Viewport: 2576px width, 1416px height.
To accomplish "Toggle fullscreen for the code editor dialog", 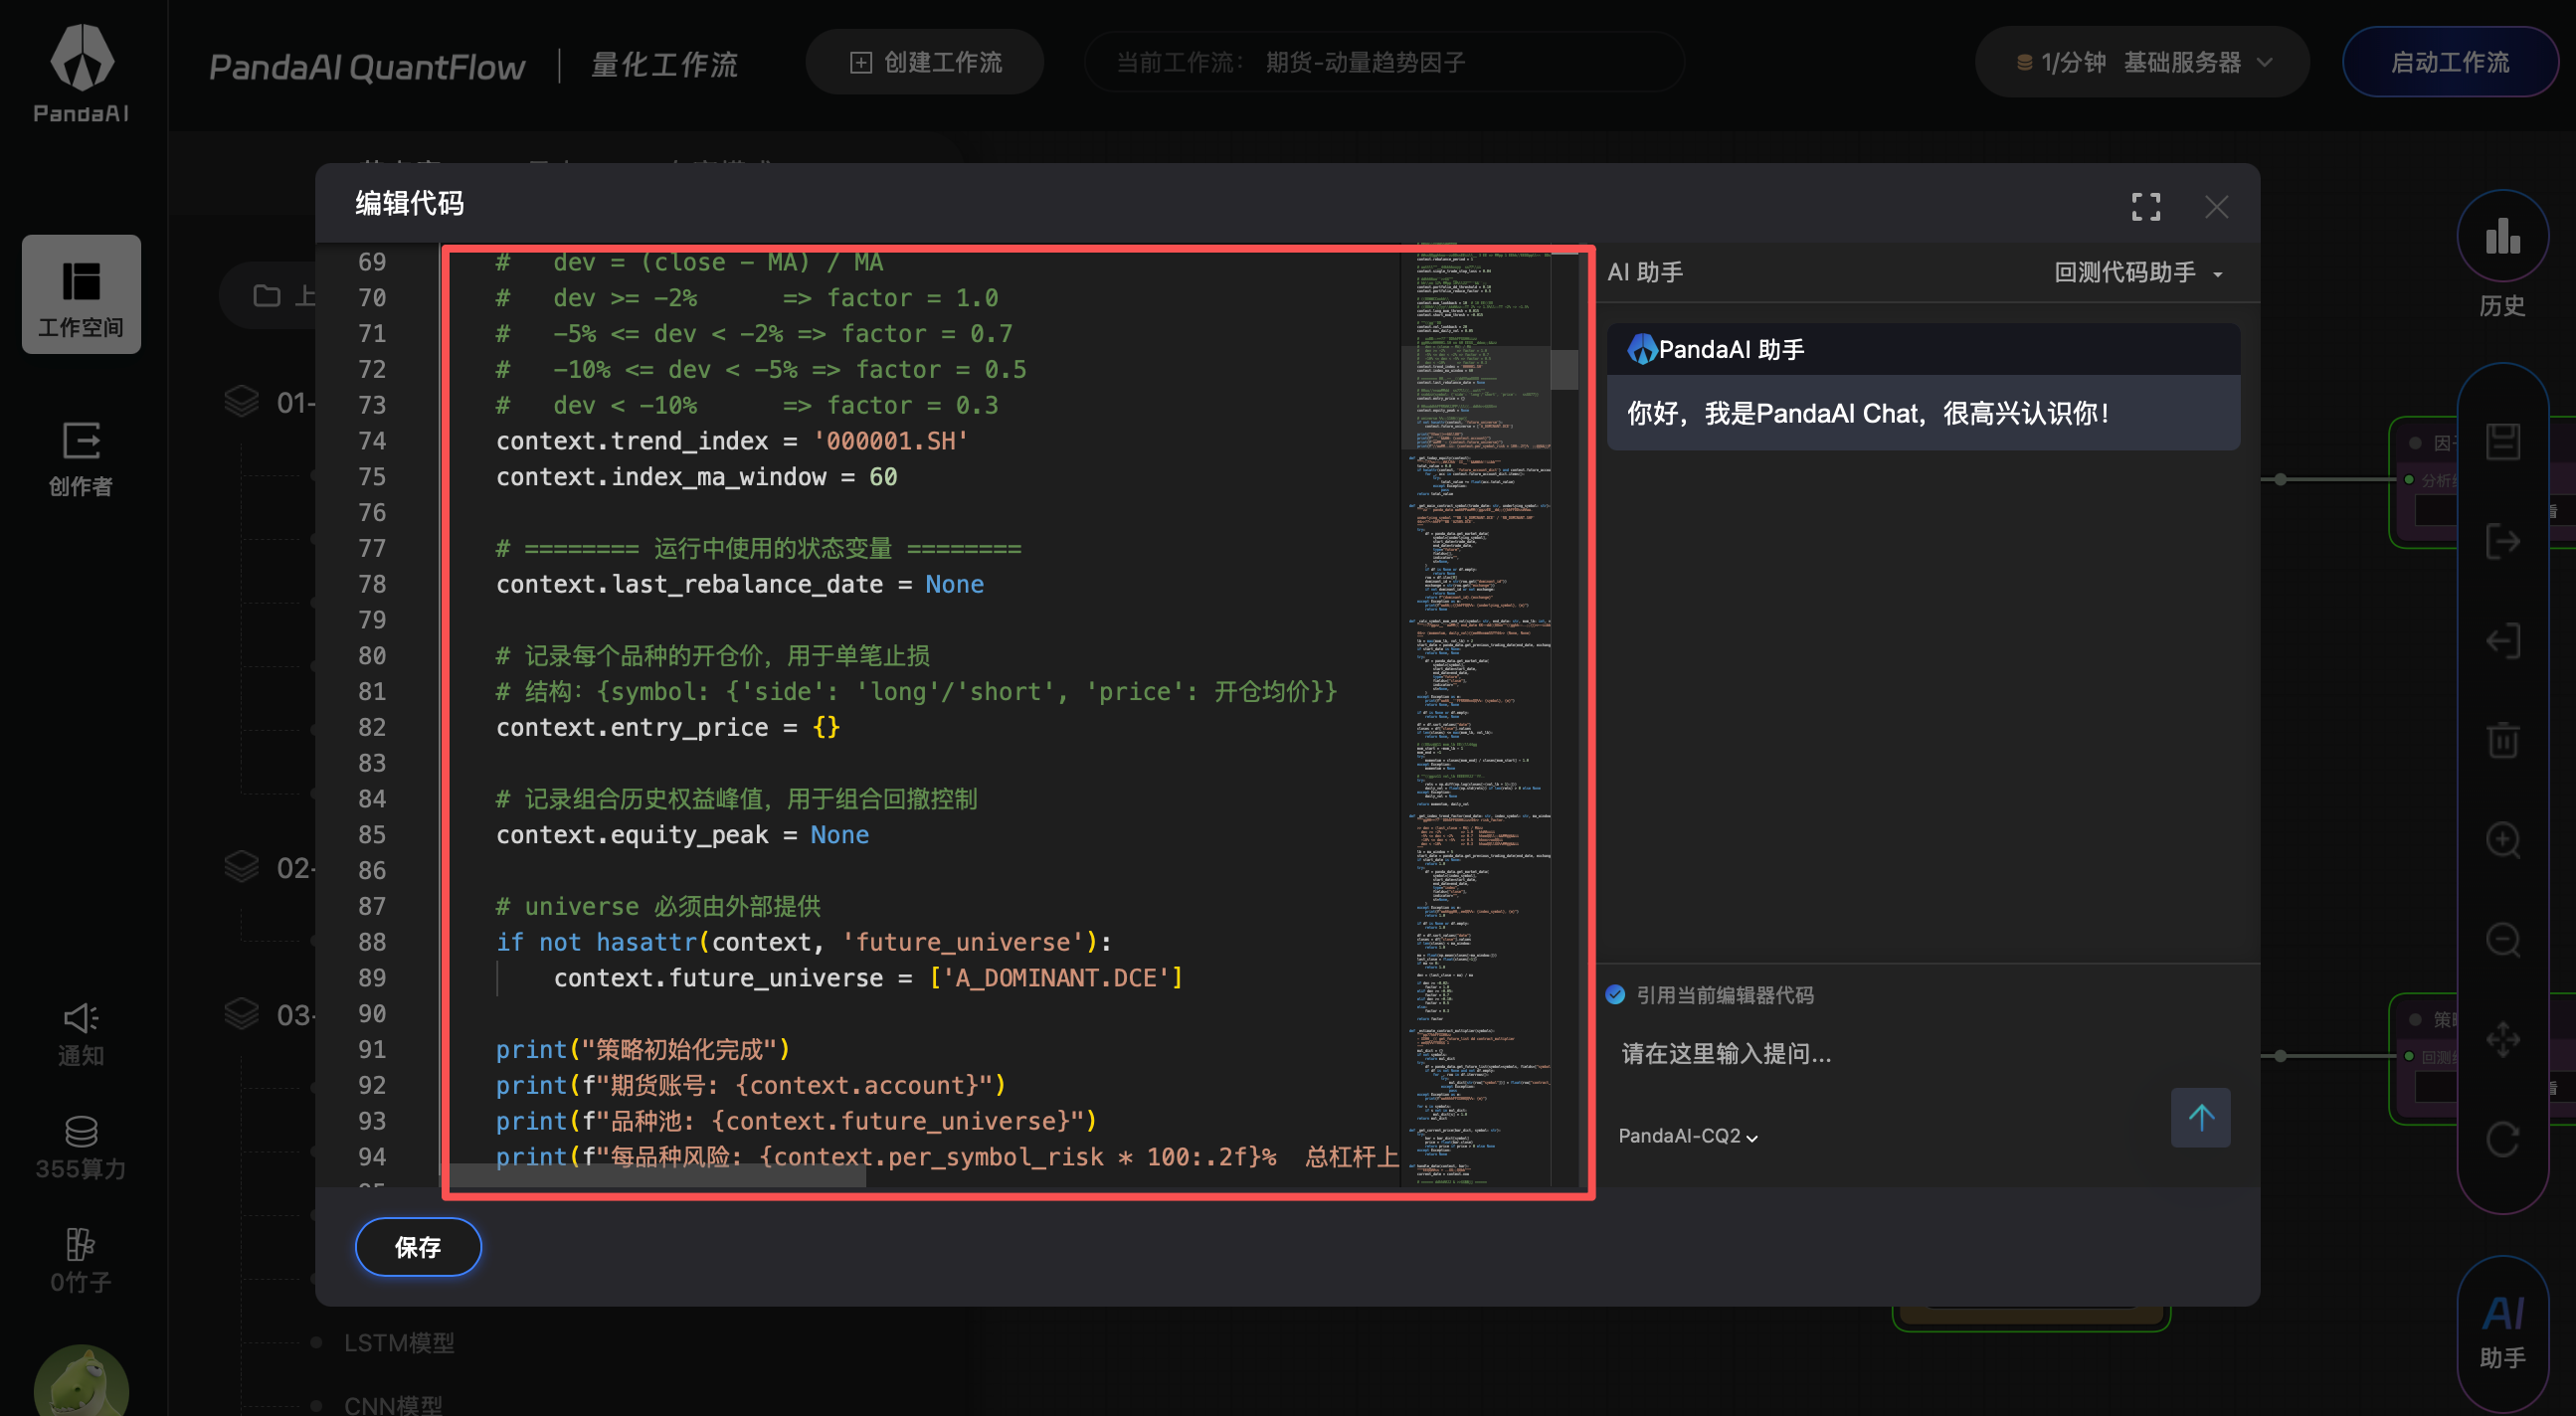I will coord(2146,207).
